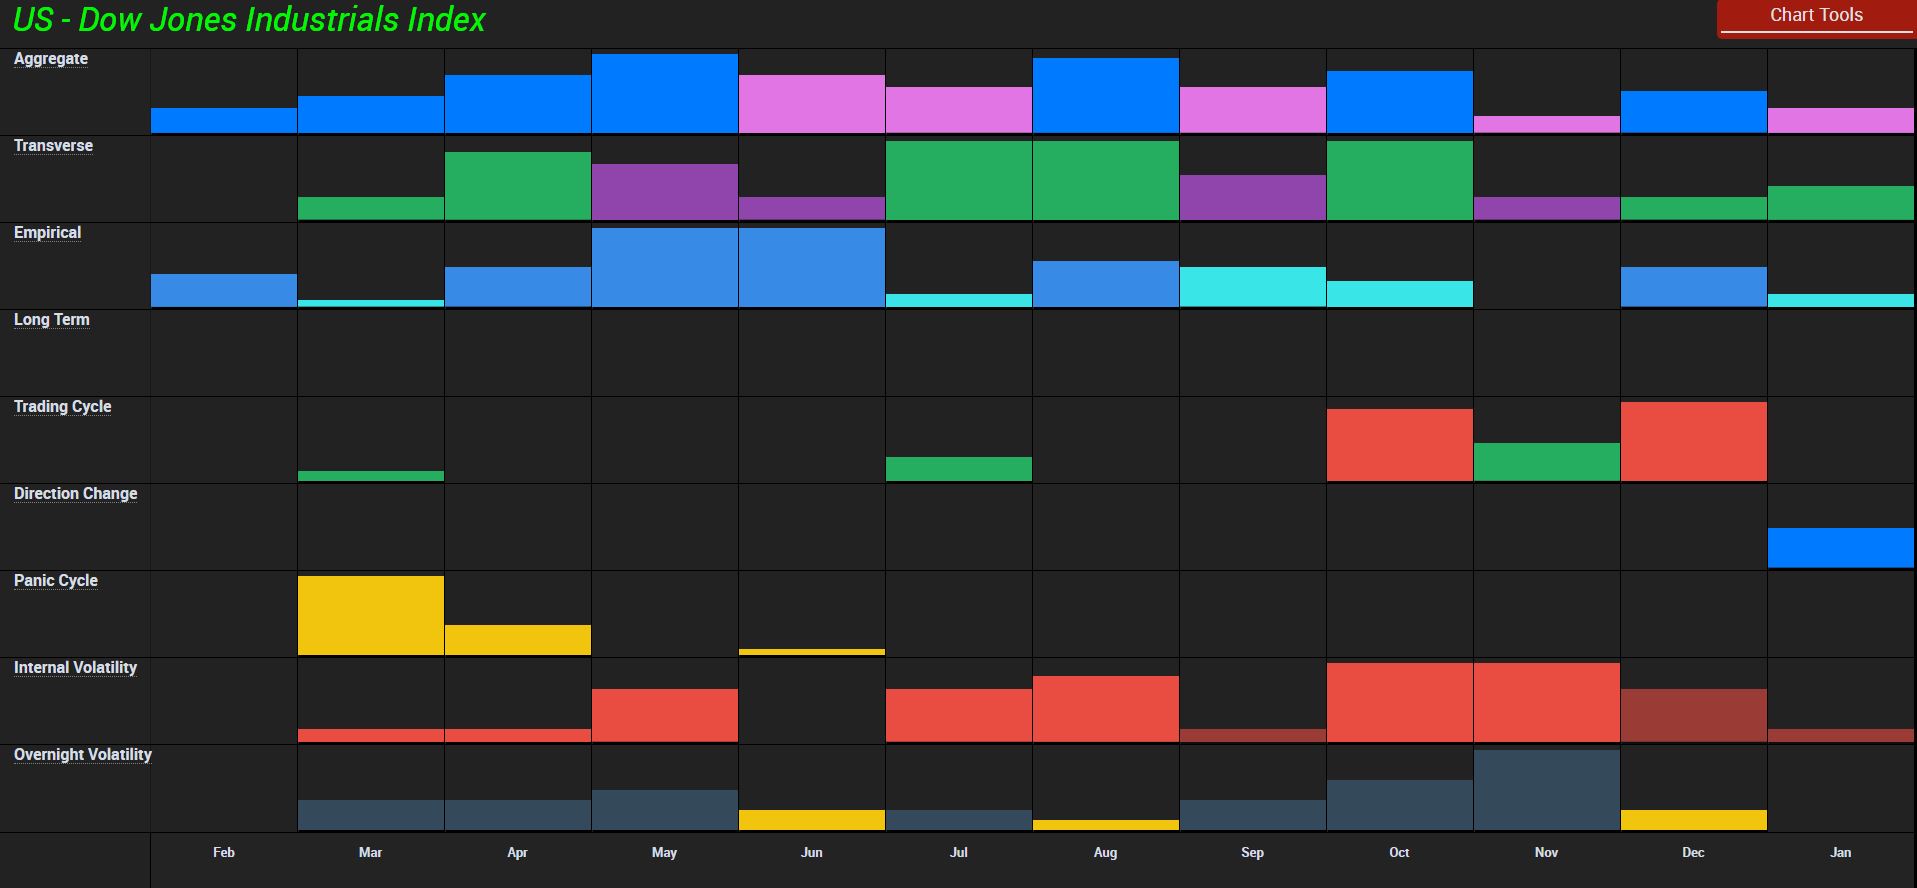Select the Trading Cycle bar for July
The image size is (1917, 888).
[959, 469]
